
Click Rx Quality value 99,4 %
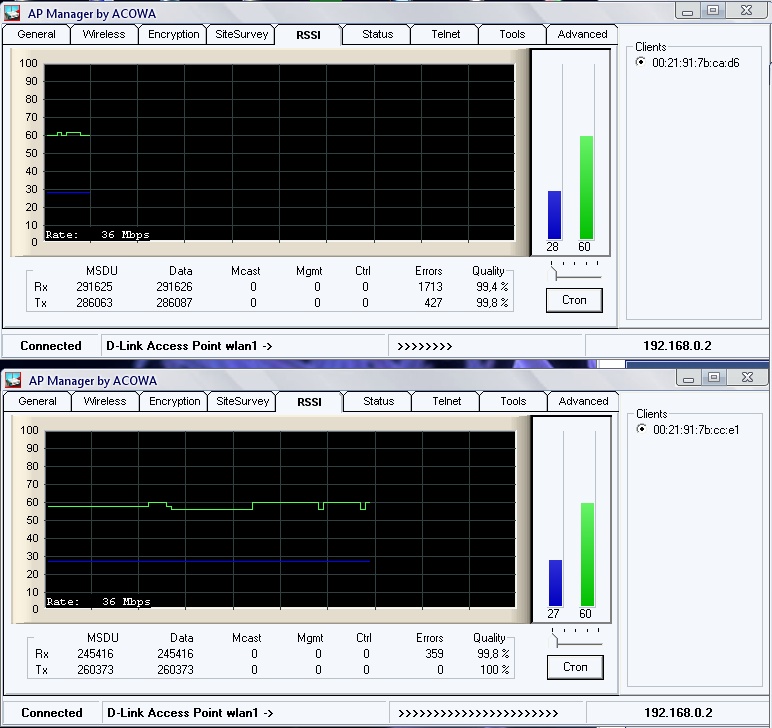(492, 286)
